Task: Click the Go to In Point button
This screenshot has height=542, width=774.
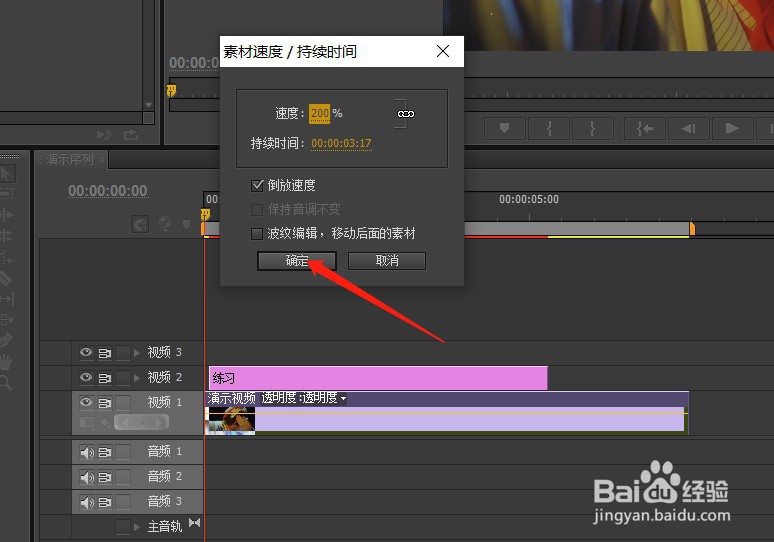Action: [645, 129]
